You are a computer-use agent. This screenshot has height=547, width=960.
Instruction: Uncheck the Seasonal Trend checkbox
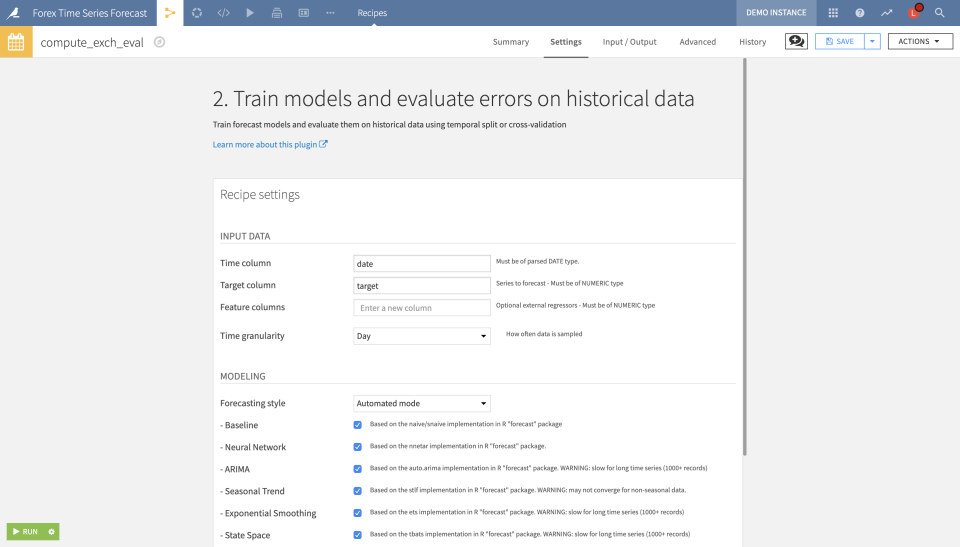point(358,491)
